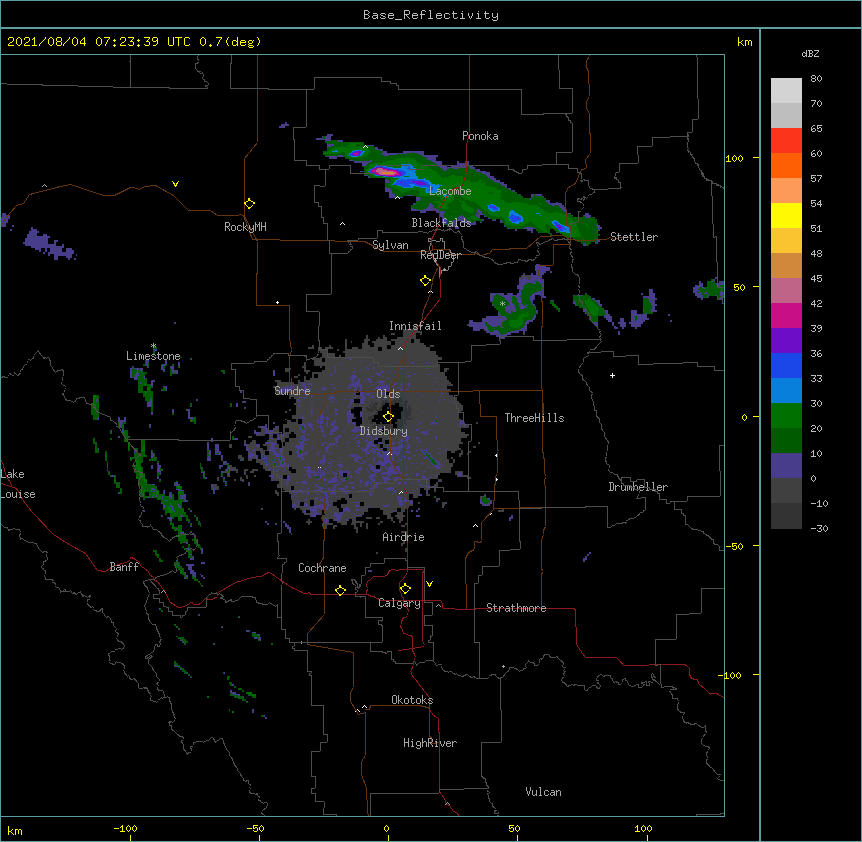The width and height of the screenshot is (862, 842).
Task: Select the Lacombe city label
Action: click(450, 191)
